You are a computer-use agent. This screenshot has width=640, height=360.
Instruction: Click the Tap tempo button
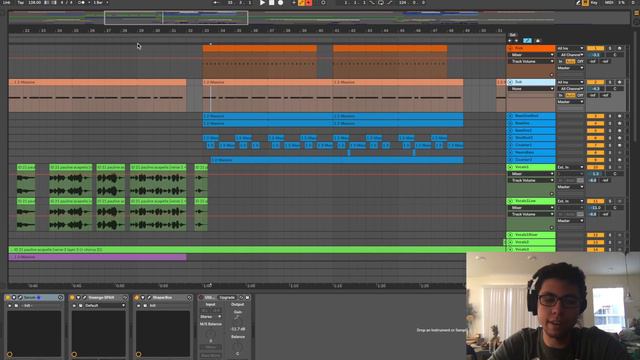20,2
